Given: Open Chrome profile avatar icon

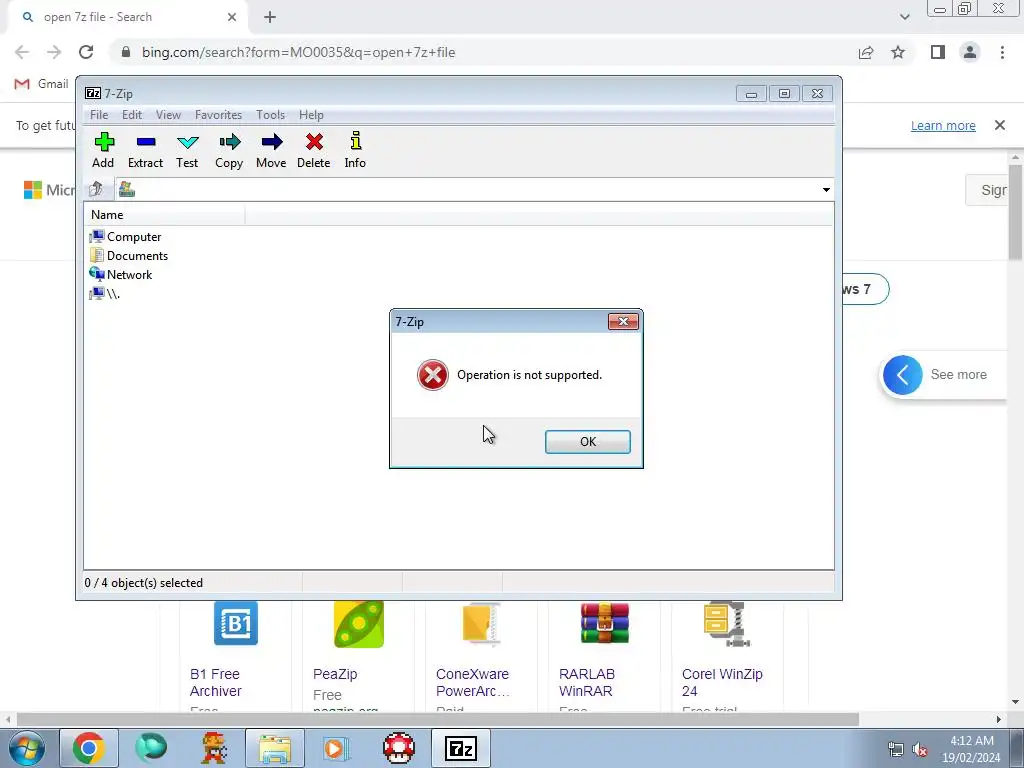Looking at the screenshot, I should [x=970, y=52].
